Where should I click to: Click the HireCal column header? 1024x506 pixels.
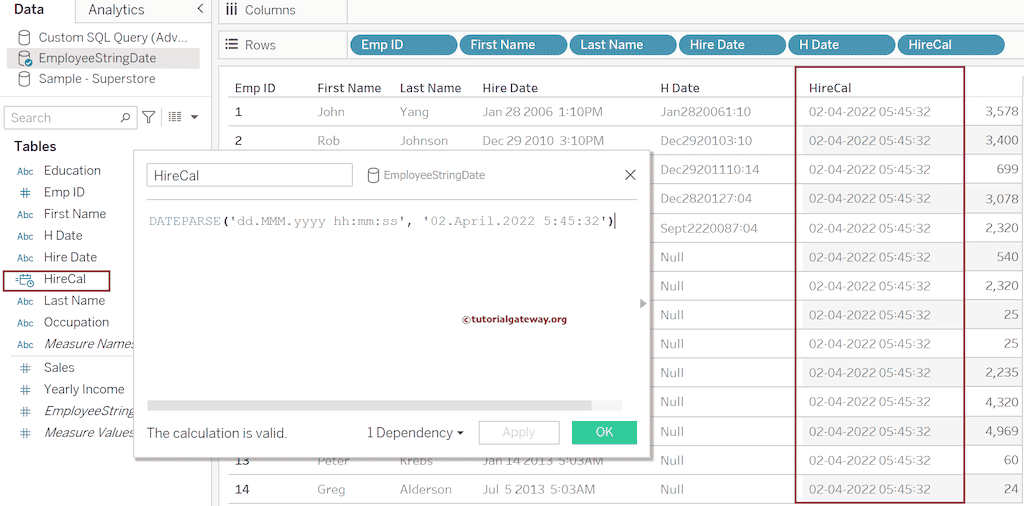point(830,88)
